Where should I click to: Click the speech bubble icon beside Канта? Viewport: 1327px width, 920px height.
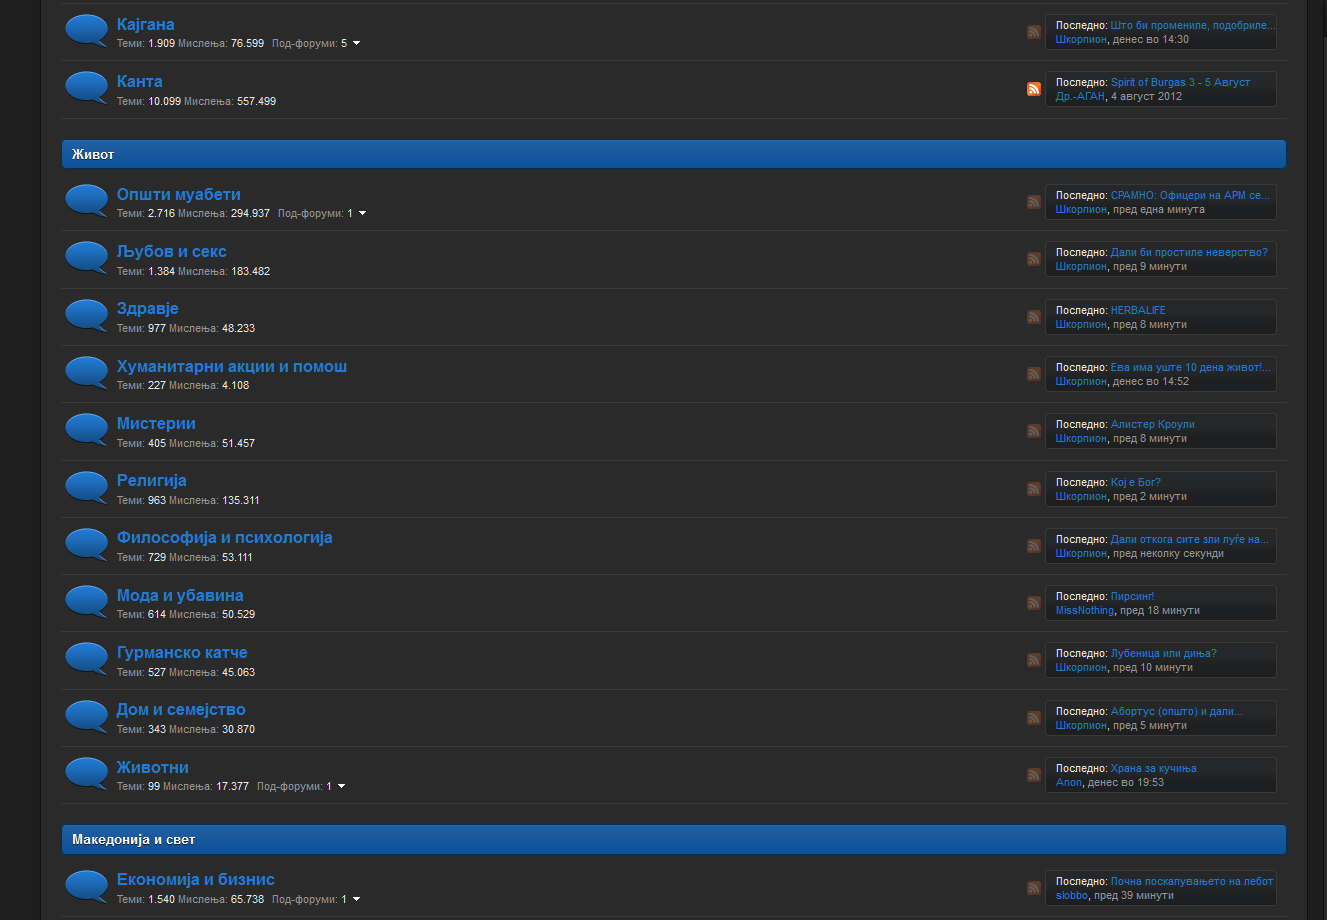pos(87,88)
